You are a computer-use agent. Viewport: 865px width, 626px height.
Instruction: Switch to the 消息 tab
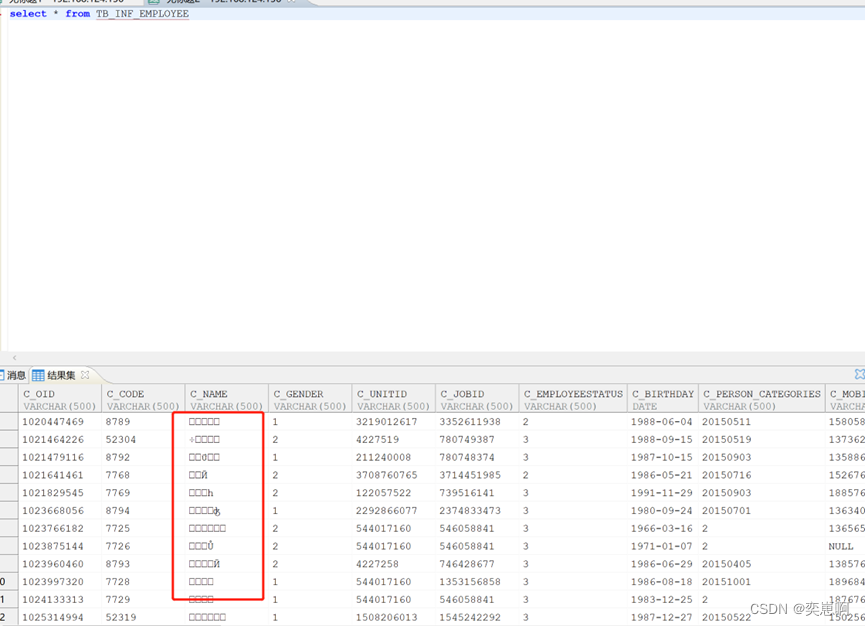[15, 373]
